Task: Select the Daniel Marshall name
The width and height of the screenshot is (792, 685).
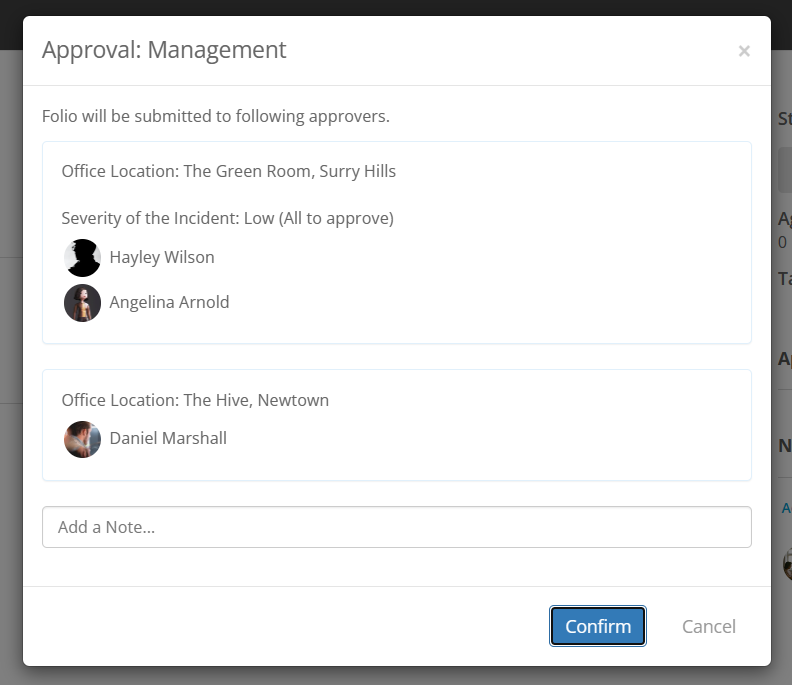Action: (168, 438)
